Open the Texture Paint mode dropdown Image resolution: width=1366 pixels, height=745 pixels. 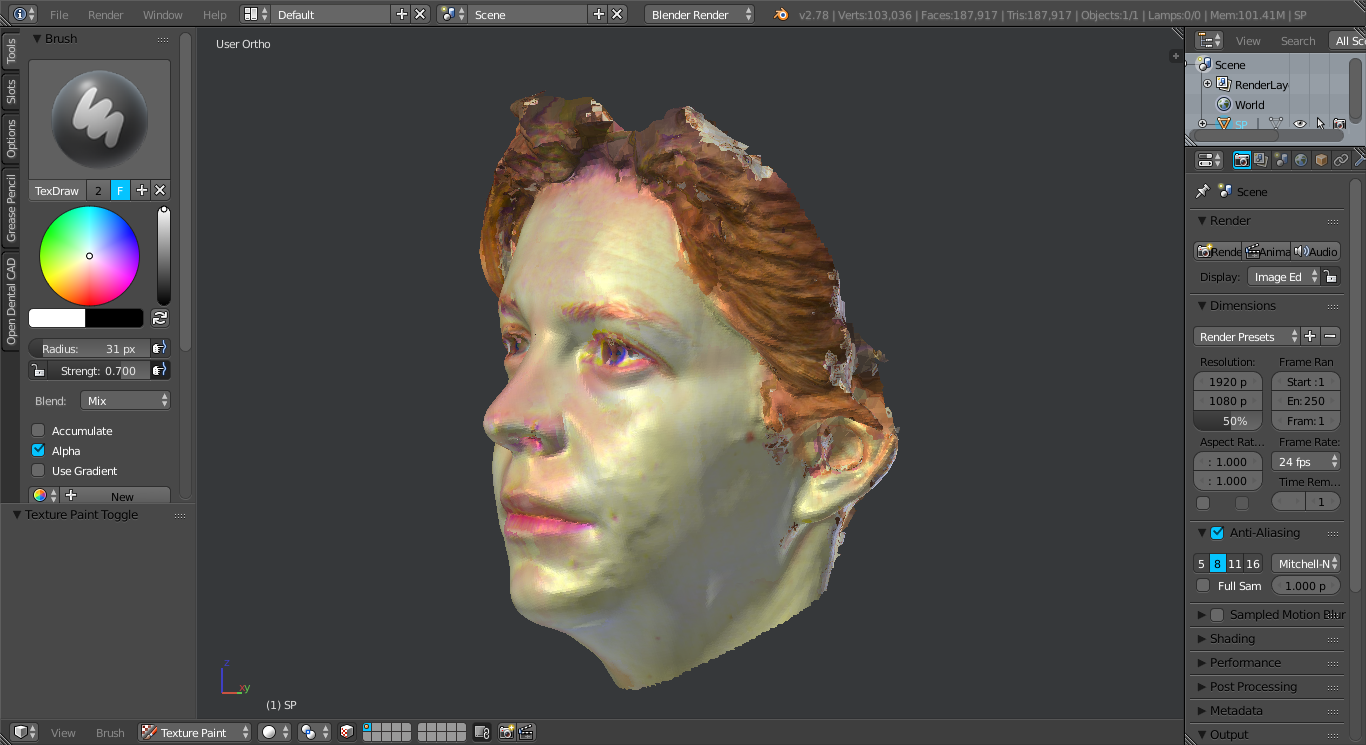coord(195,732)
